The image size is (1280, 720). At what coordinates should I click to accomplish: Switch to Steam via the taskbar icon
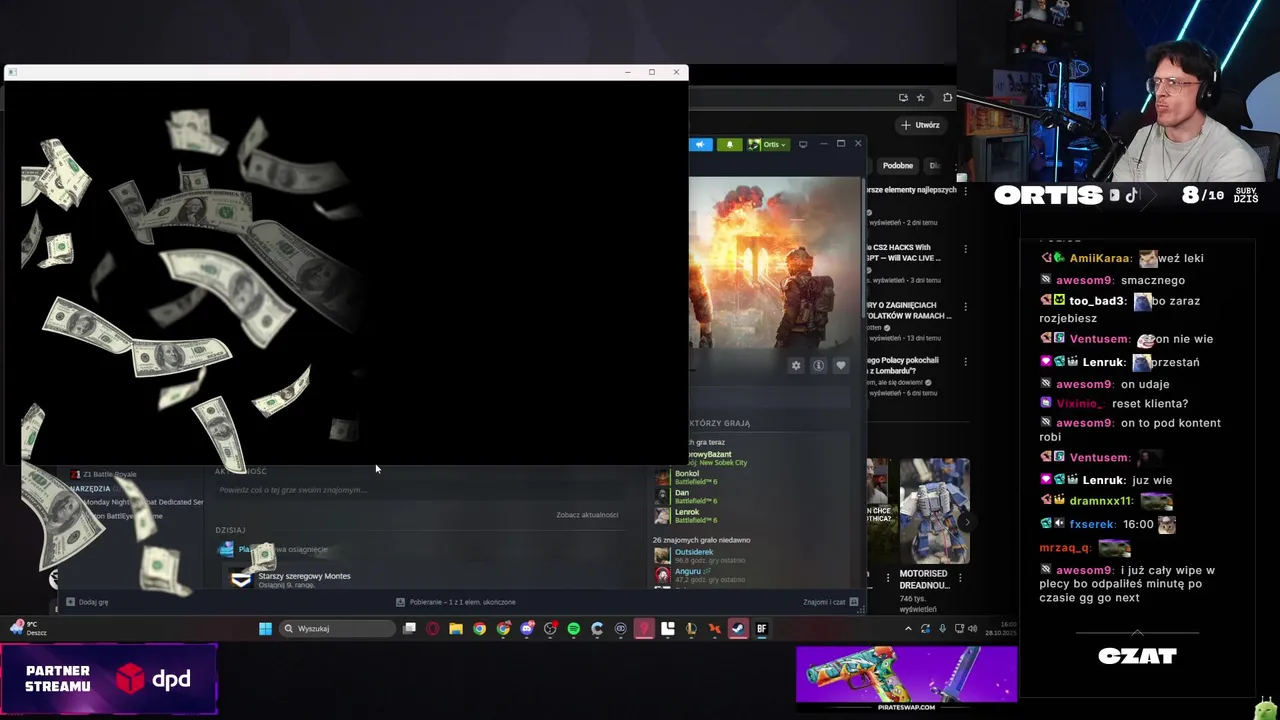pos(738,629)
